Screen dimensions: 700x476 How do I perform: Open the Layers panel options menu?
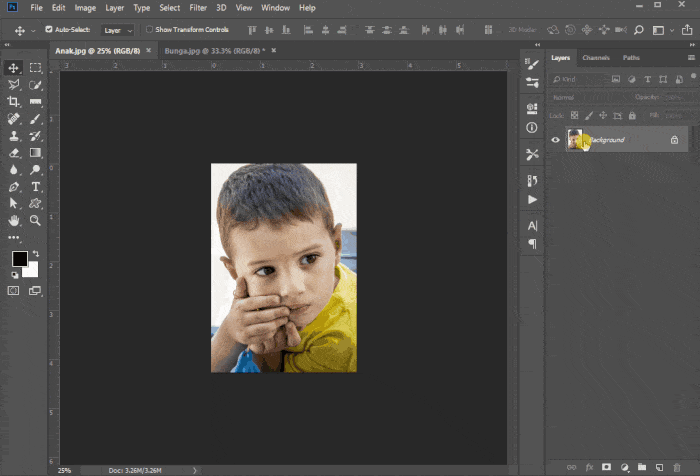[691, 58]
